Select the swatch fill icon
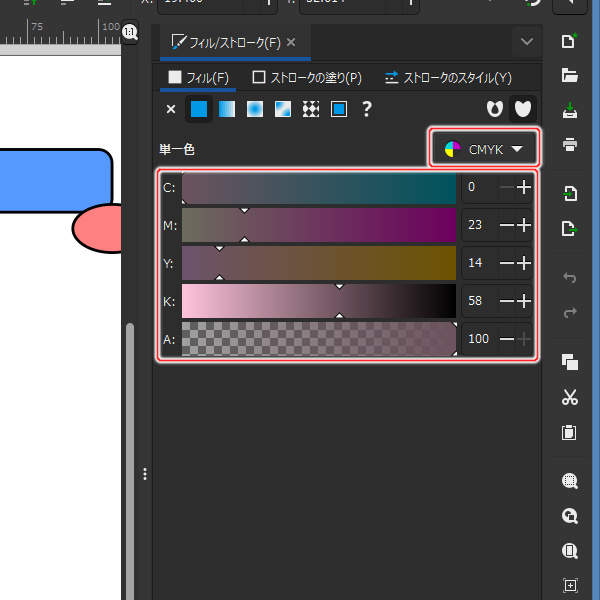The width and height of the screenshot is (600, 600). click(339, 109)
